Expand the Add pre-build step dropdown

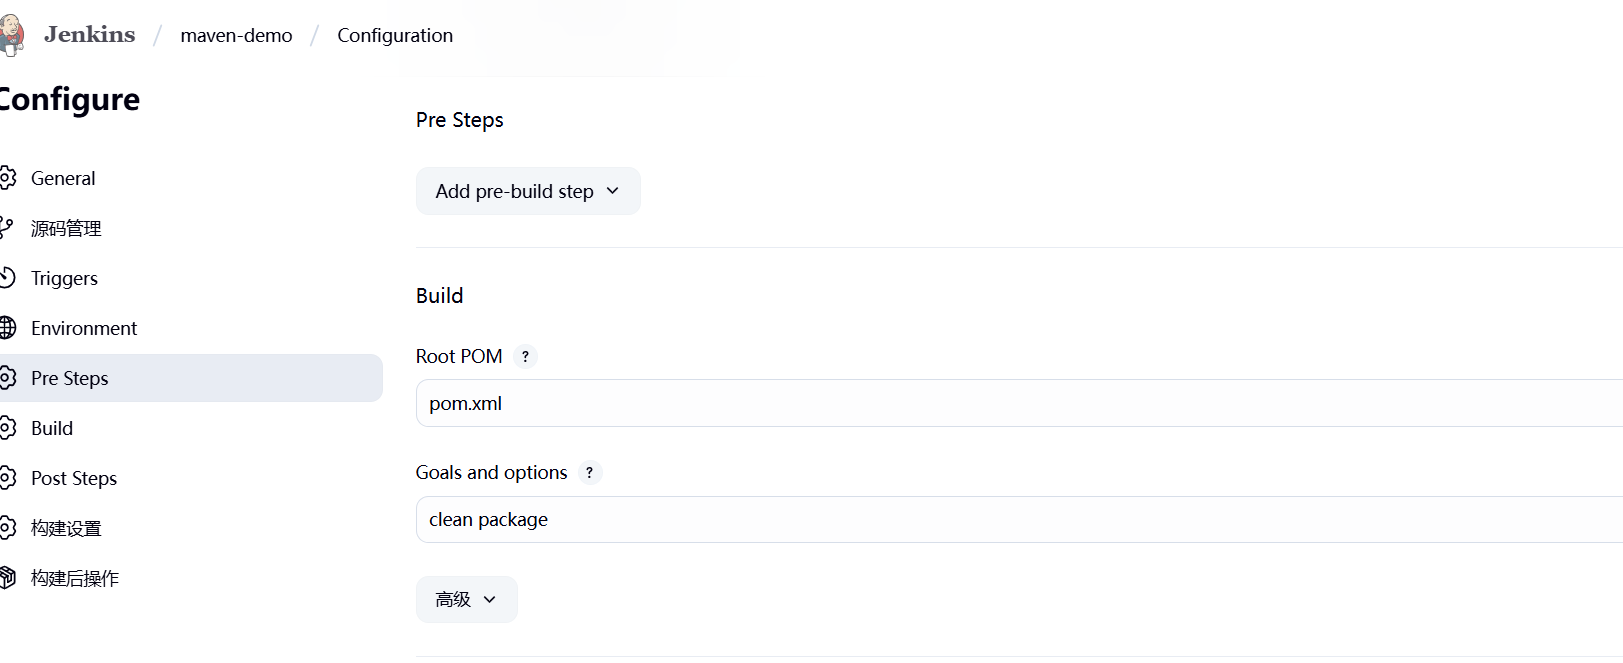pos(528,191)
